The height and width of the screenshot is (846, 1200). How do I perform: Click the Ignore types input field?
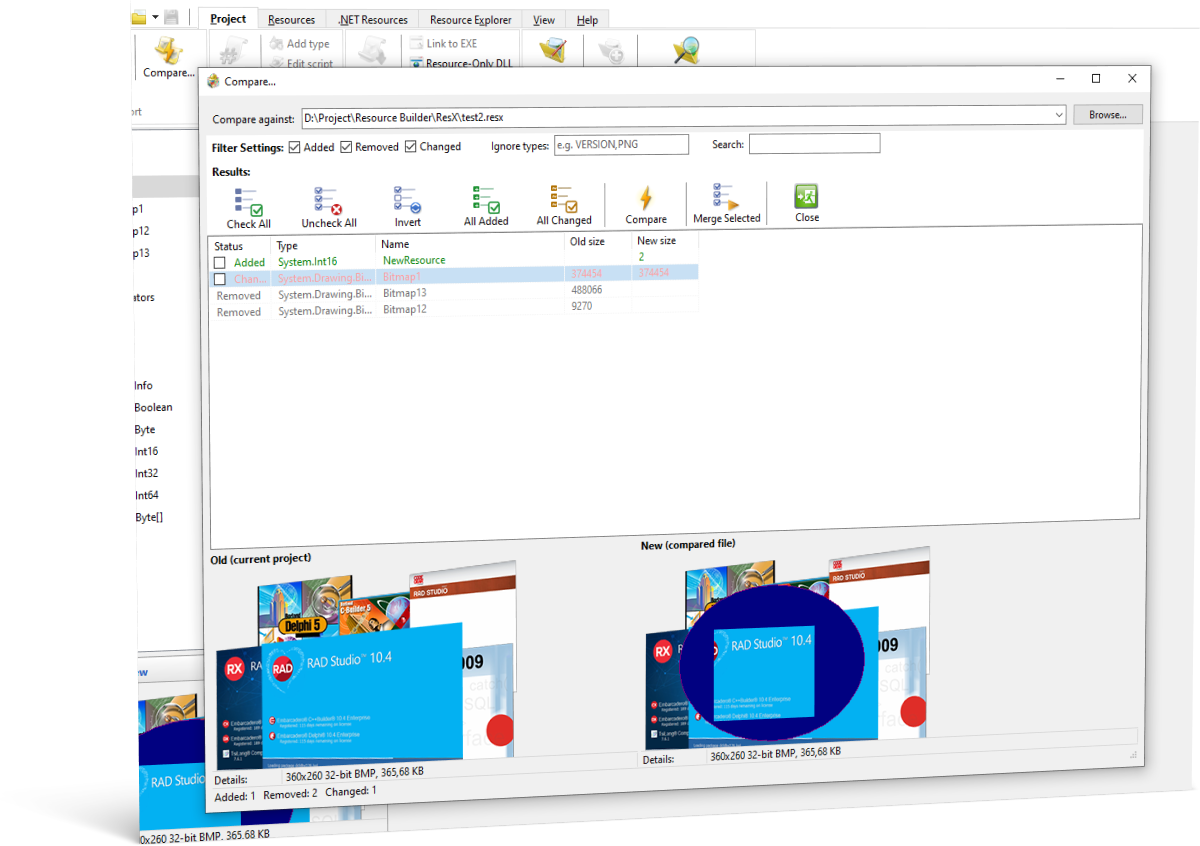coord(621,145)
